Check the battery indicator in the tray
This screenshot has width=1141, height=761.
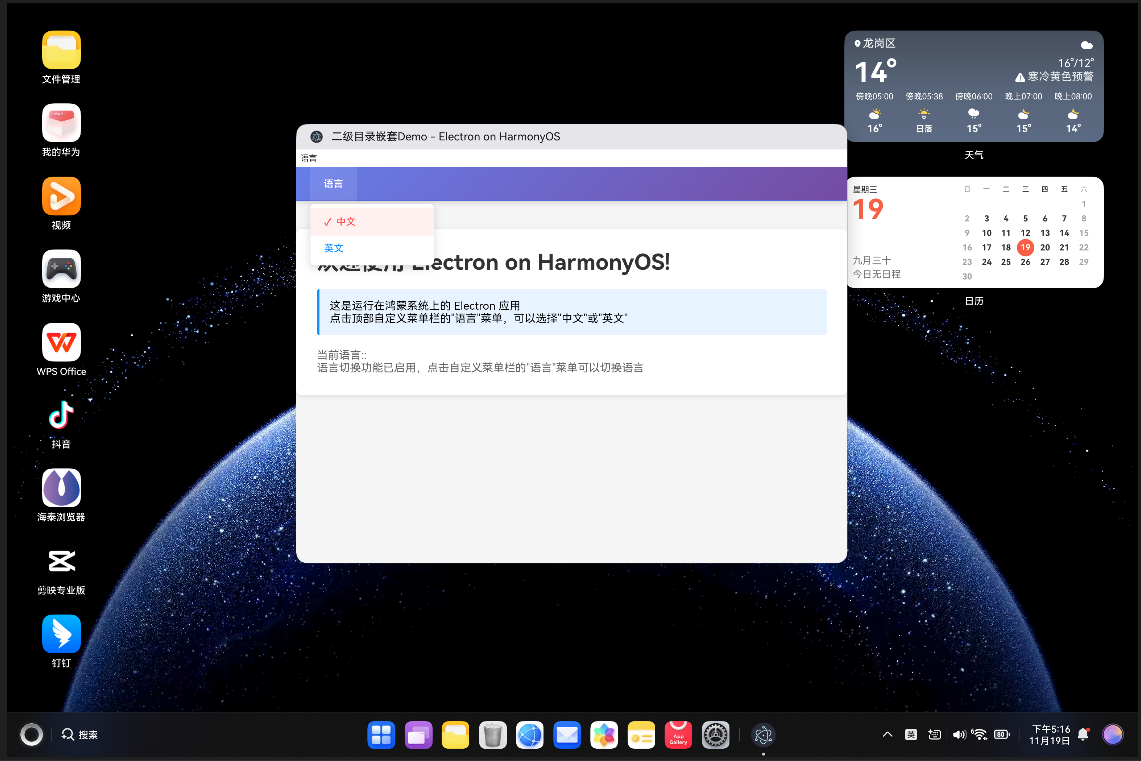[x=1002, y=735]
